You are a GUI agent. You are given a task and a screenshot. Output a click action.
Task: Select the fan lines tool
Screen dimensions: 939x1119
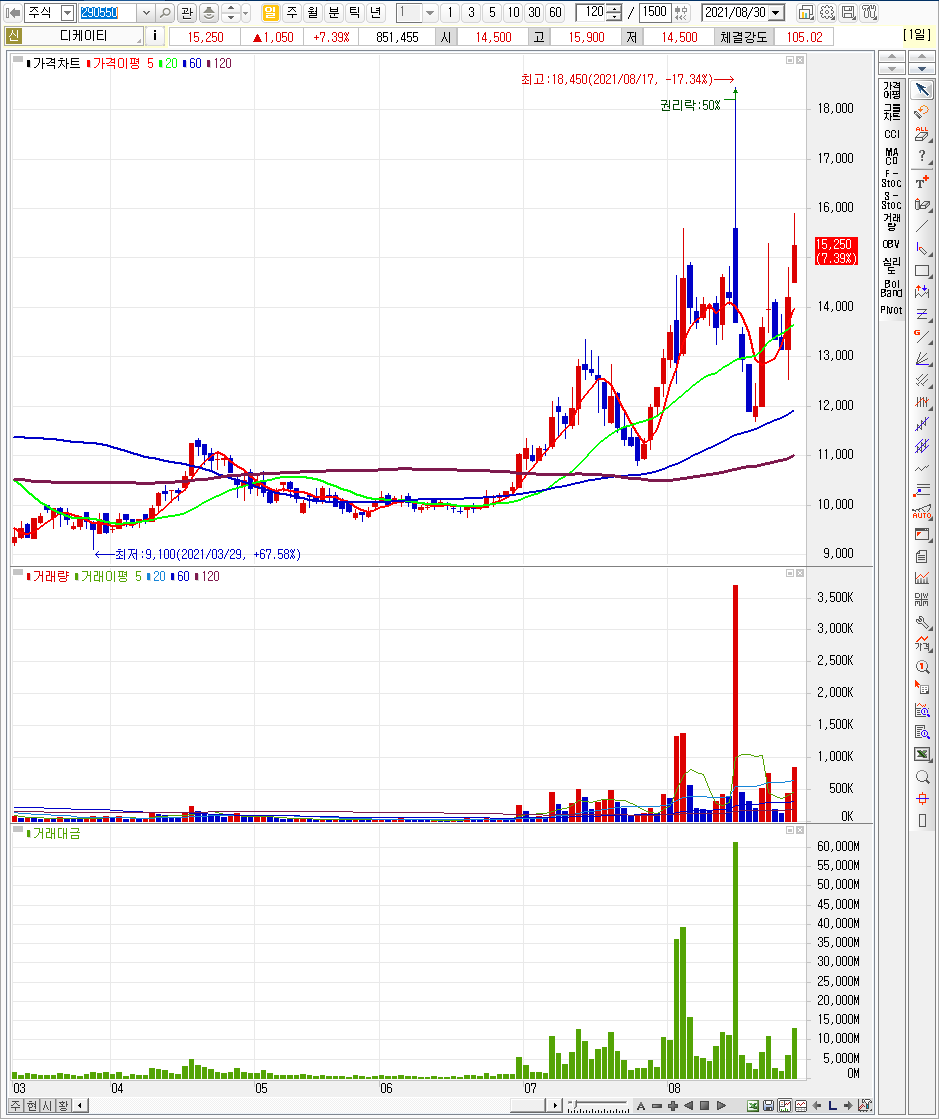click(x=923, y=358)
